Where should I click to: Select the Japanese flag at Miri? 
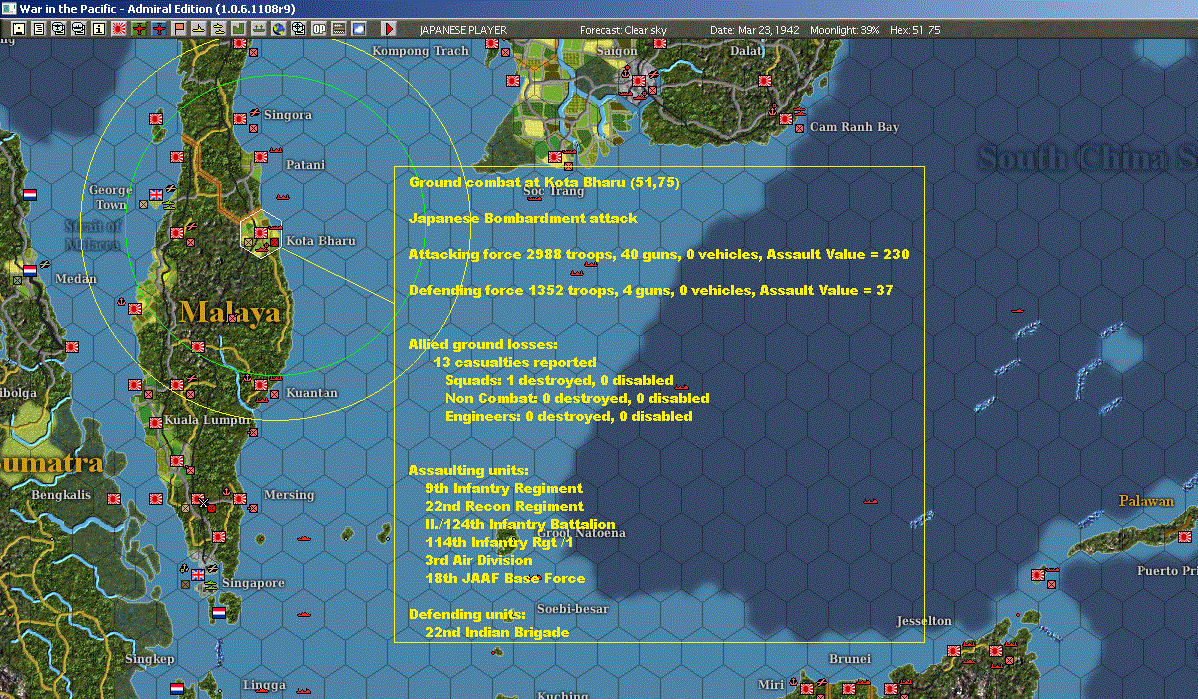807,688
